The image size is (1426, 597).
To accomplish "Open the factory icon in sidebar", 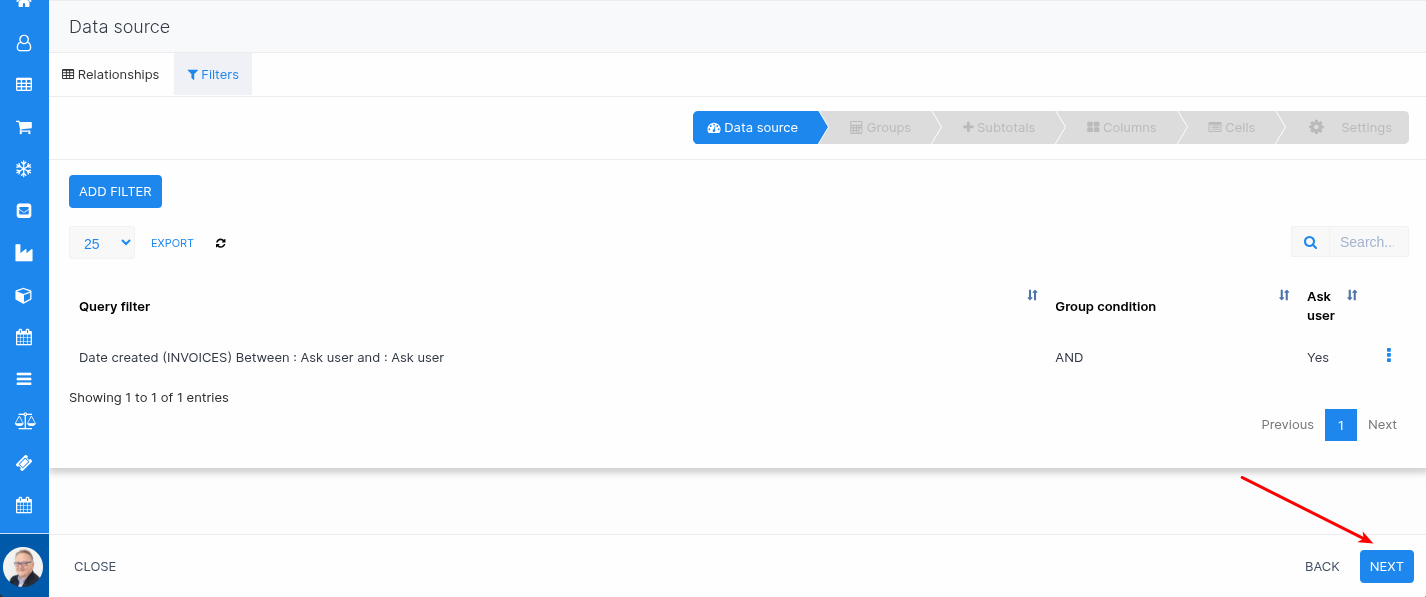I will pos(24,253).
